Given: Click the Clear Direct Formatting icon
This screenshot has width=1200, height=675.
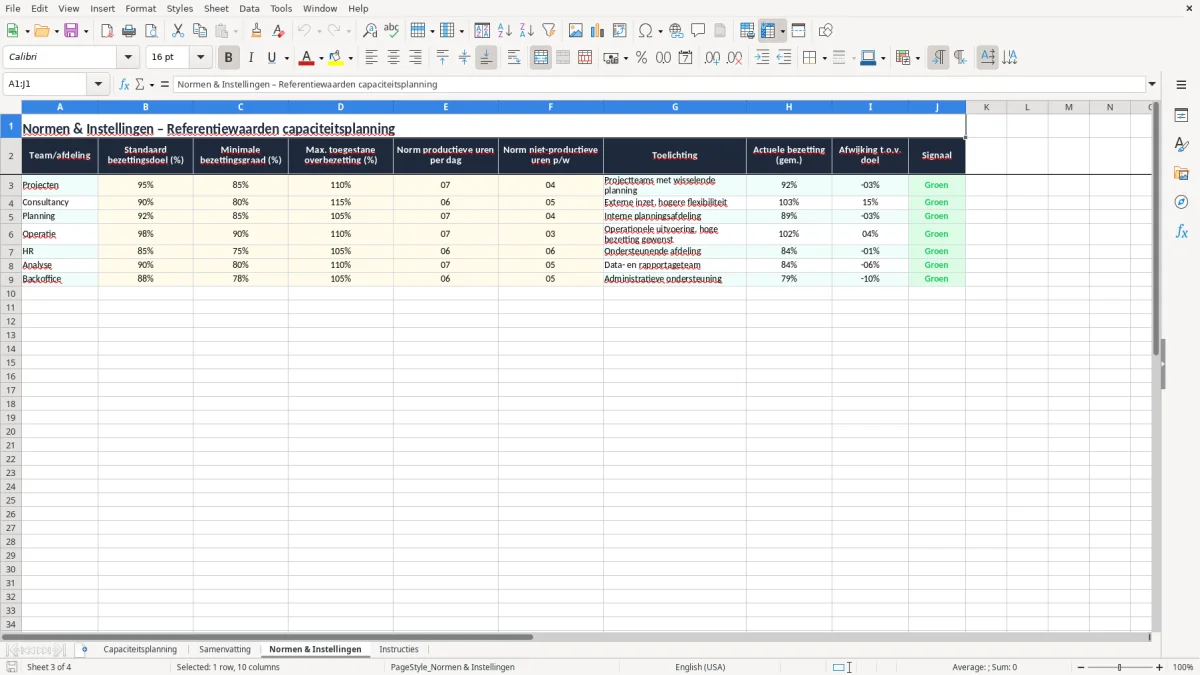Looking at the screenshot, I should [279, 31].
